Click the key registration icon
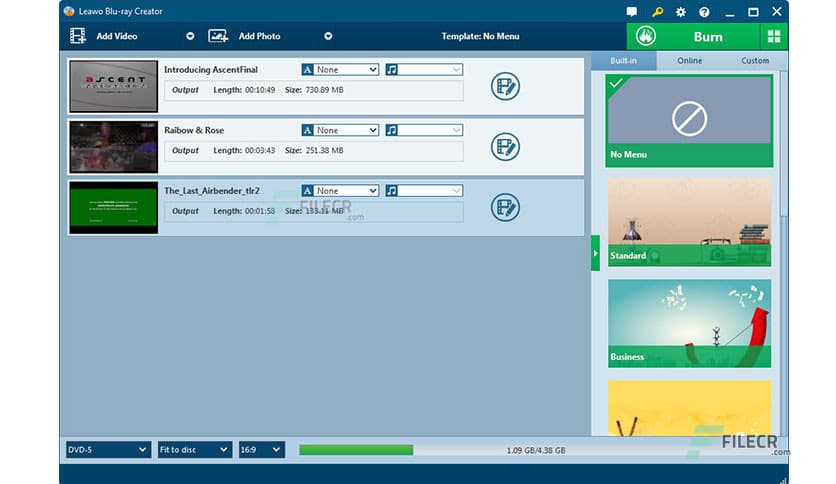The height and width of the screenshot is (484, 836). (x=657, y=11)
